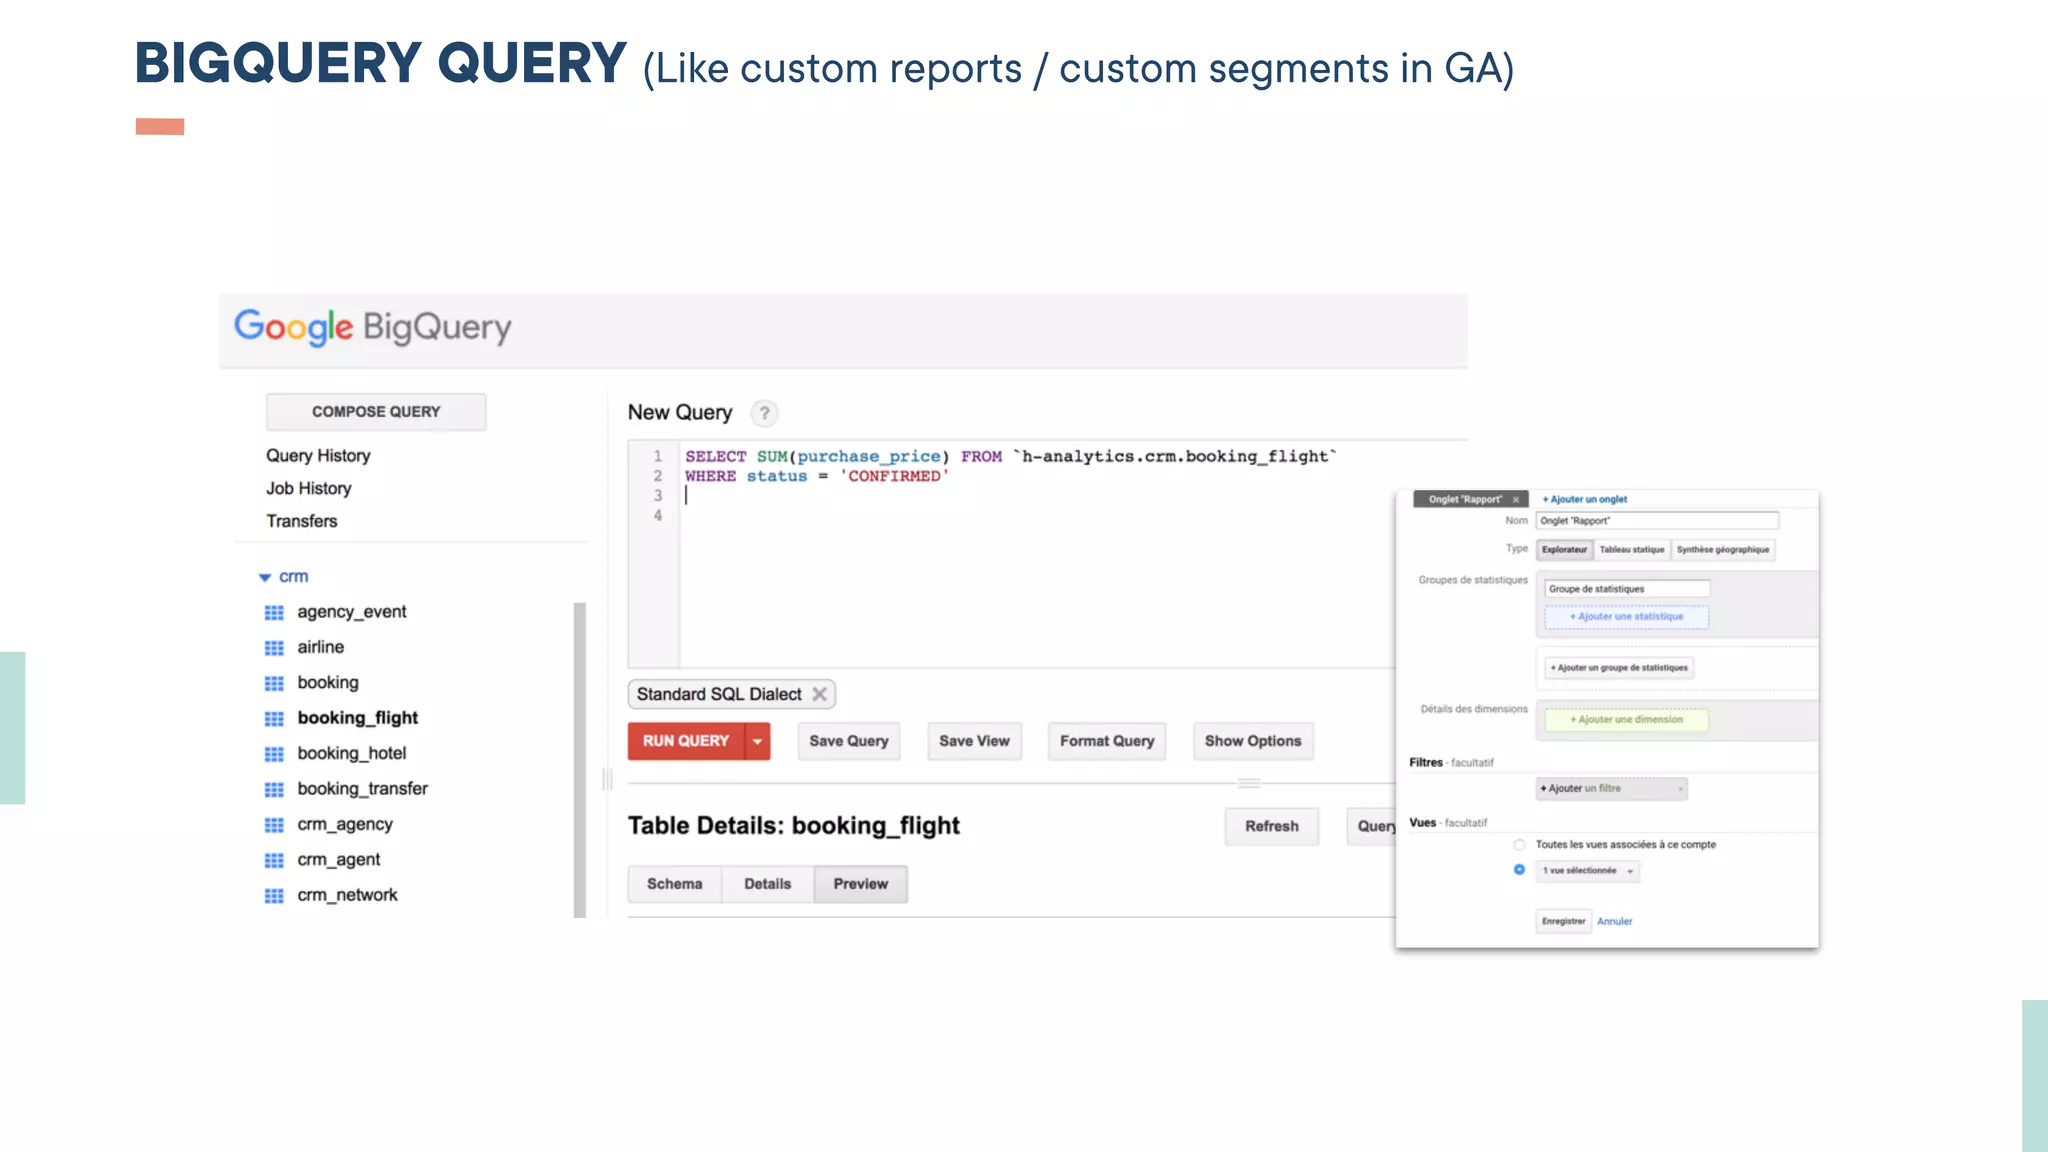Open Transfers in sidebar
Image resolution: width=2048 pixels, height=1152 pixels.
(302, 521)
